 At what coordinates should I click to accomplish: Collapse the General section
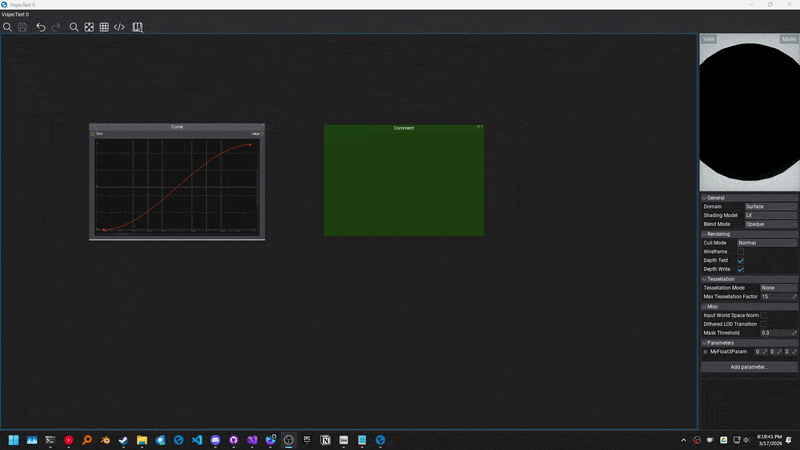749,198
